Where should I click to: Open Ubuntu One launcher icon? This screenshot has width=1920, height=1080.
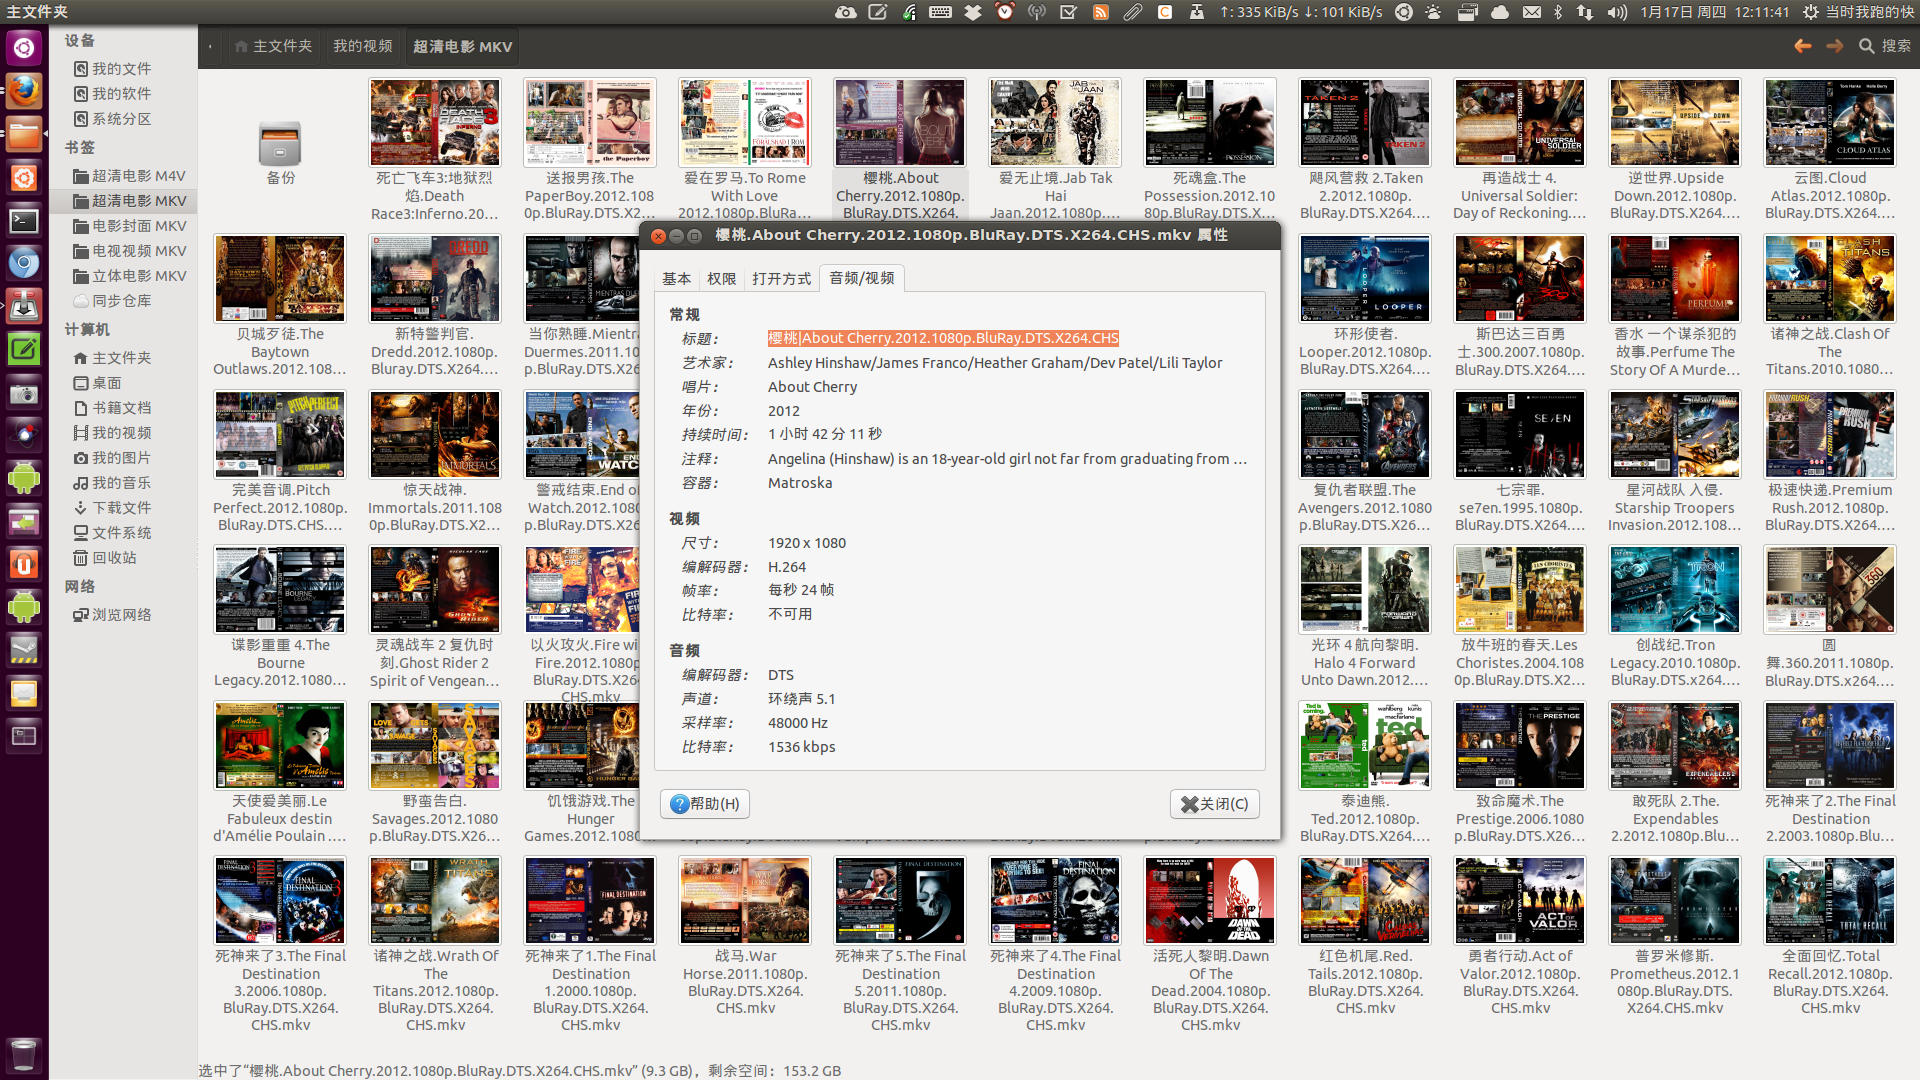click(24, 565)
